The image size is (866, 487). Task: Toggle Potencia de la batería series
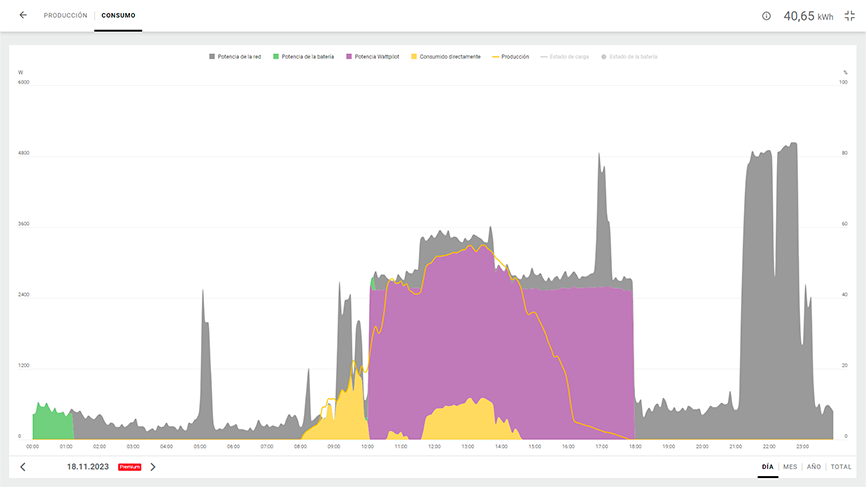click(306, 57)
